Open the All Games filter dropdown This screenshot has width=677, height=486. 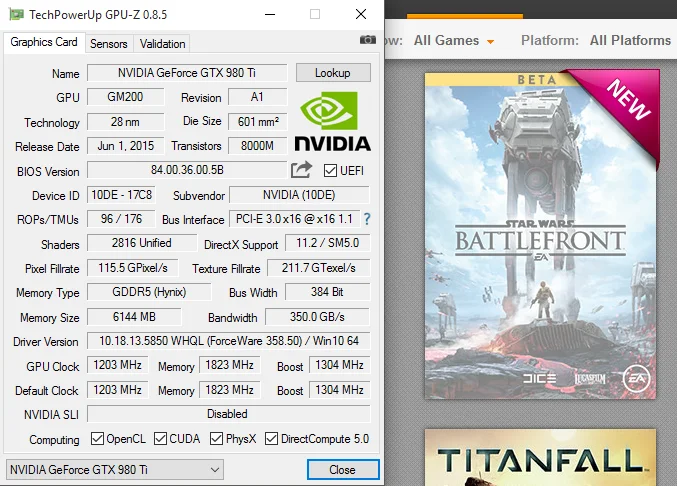454,41
